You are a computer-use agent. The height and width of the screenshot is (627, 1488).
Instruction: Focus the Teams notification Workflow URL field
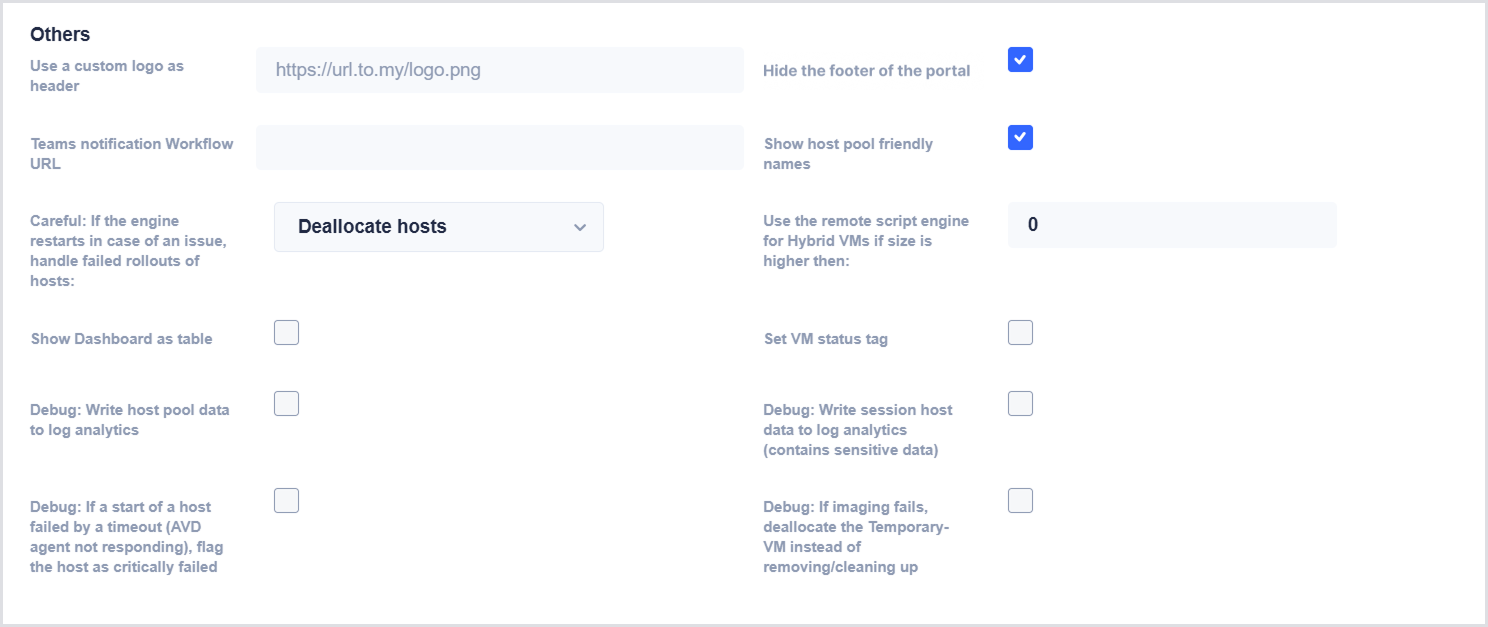click(x=500, y=147)
